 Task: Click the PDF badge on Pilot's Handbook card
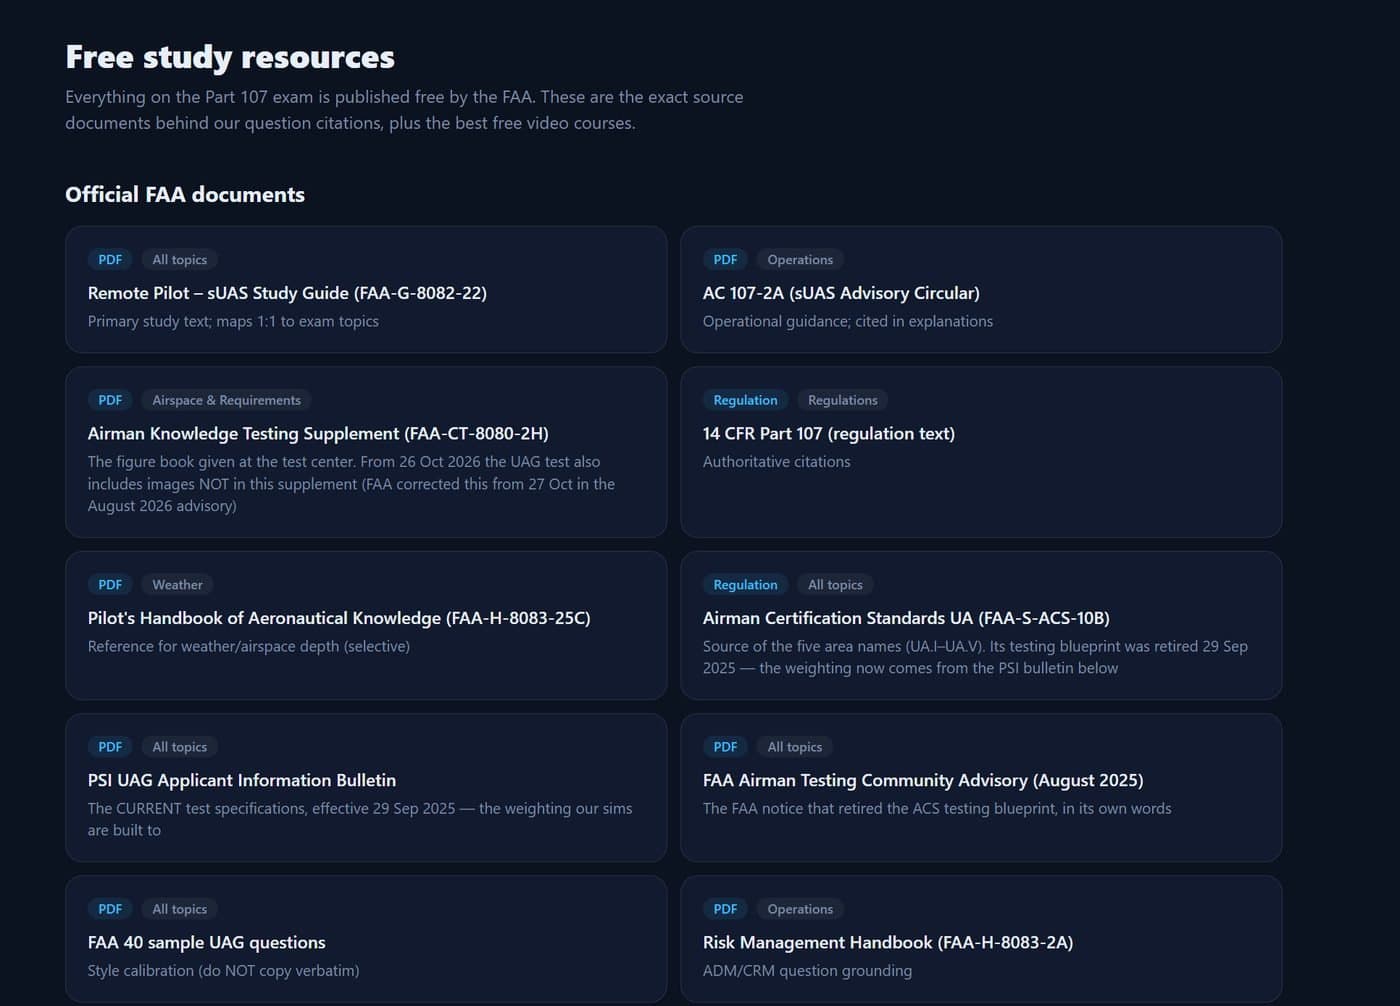[110, 585]
